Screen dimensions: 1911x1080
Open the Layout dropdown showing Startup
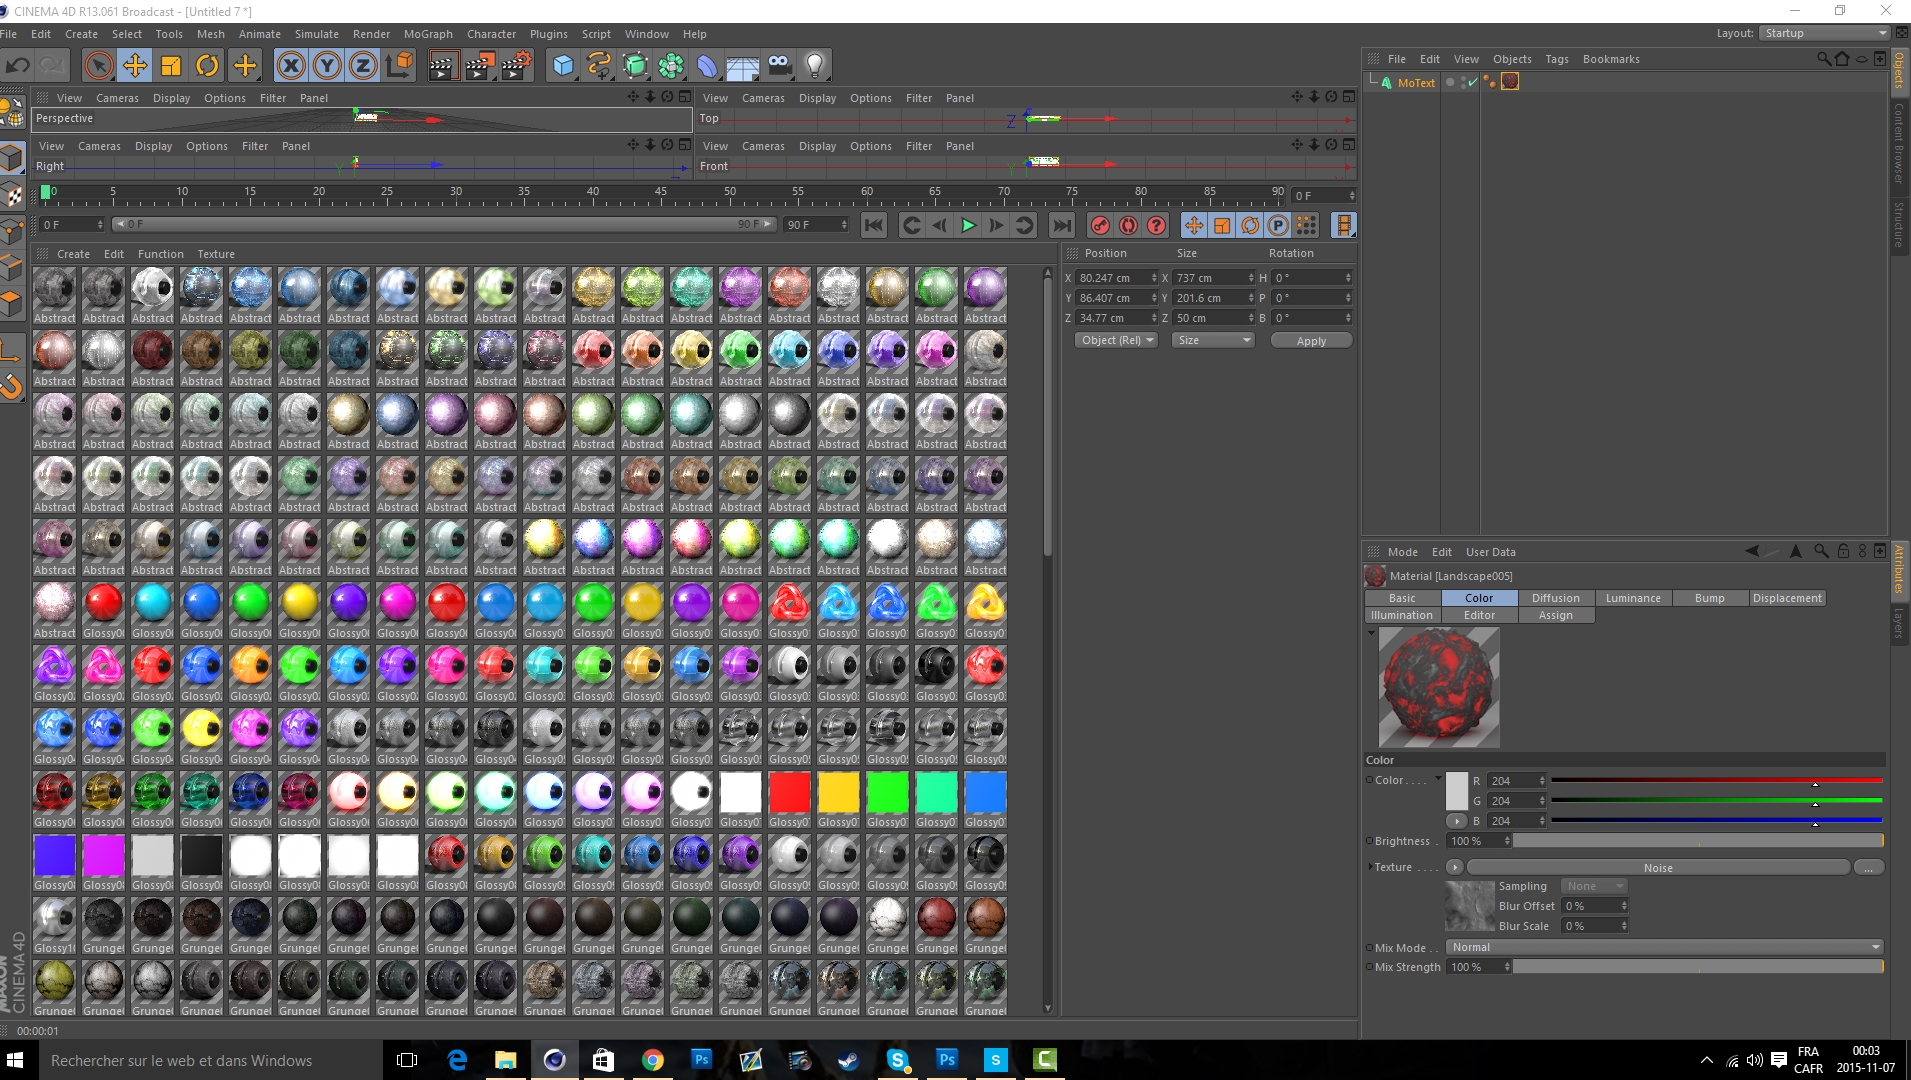tap(1824, 33)
